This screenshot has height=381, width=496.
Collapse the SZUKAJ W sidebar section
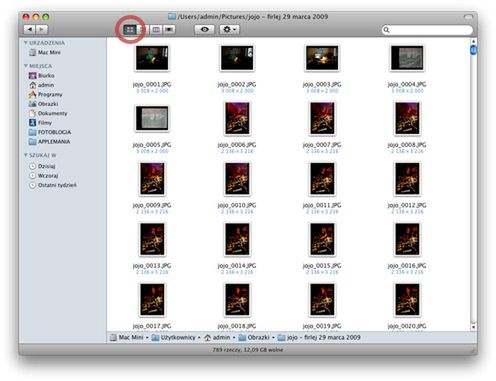(26, 155)
